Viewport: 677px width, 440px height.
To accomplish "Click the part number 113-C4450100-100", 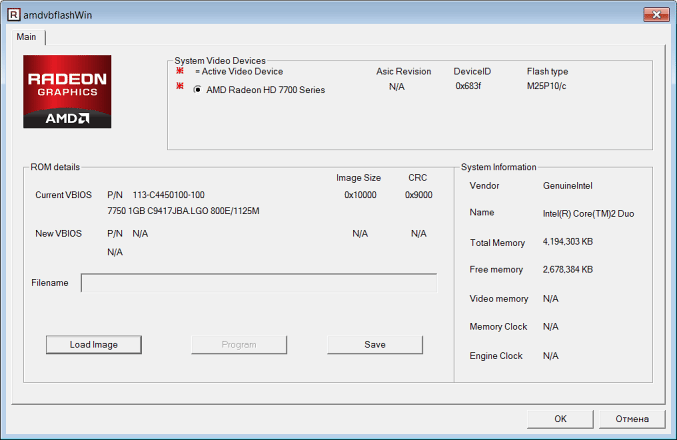I will point(168,195).
